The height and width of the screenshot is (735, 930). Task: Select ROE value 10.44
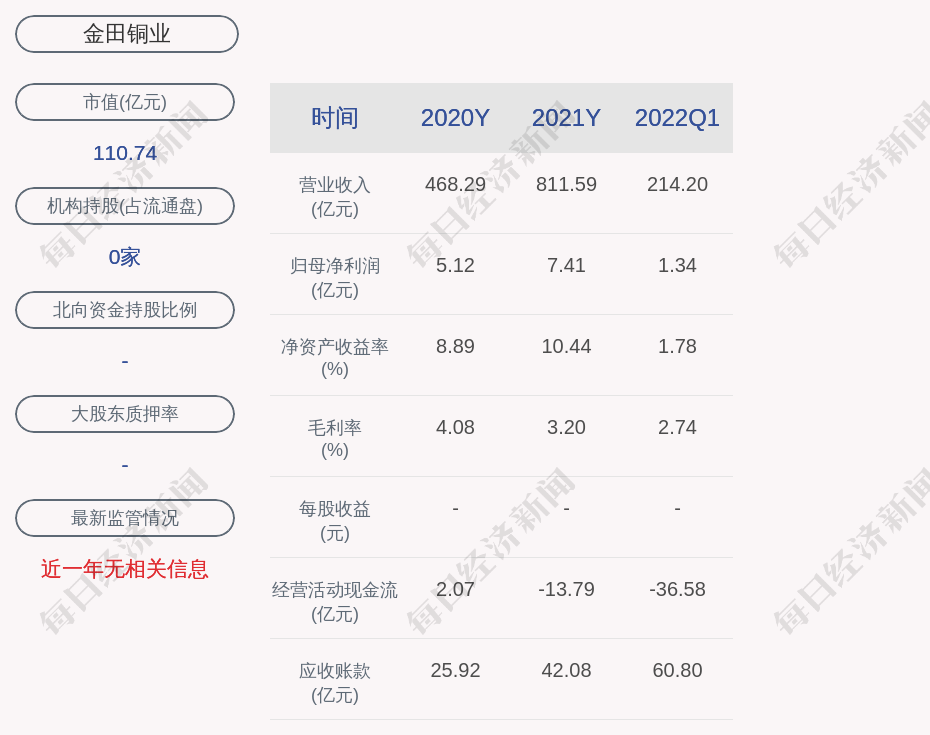pos(566,346)
